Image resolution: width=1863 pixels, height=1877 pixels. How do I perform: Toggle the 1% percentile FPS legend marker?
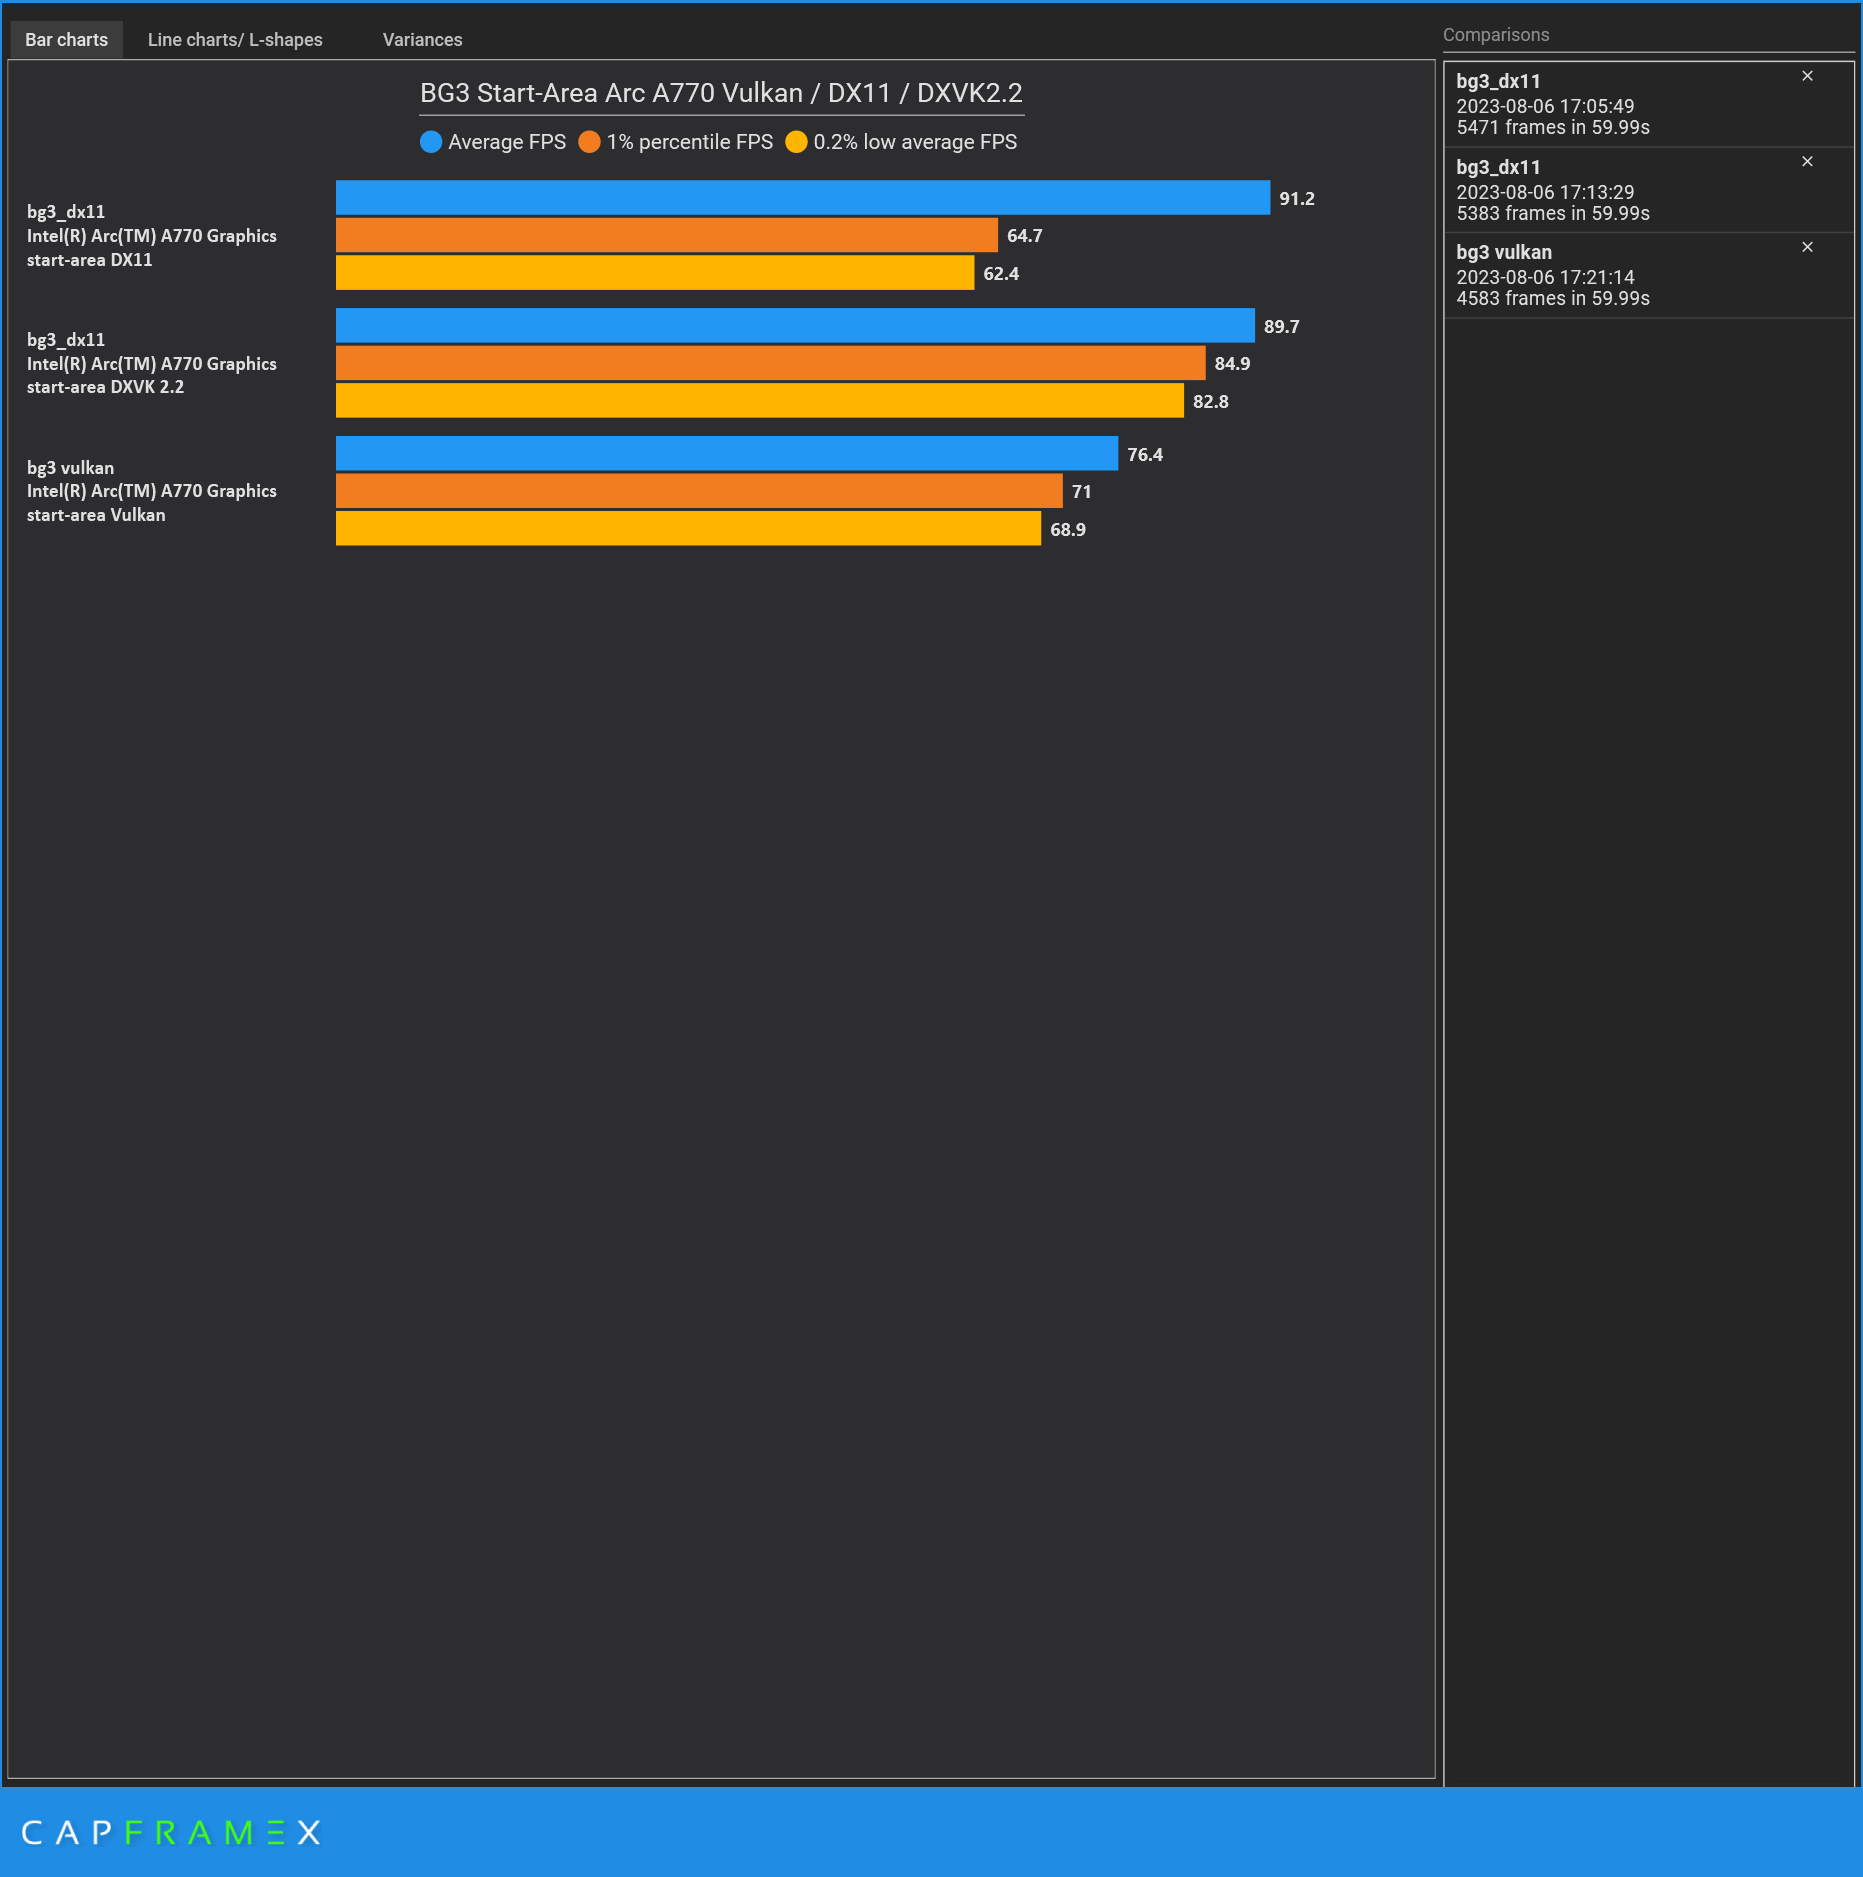[x=589, y=142]
